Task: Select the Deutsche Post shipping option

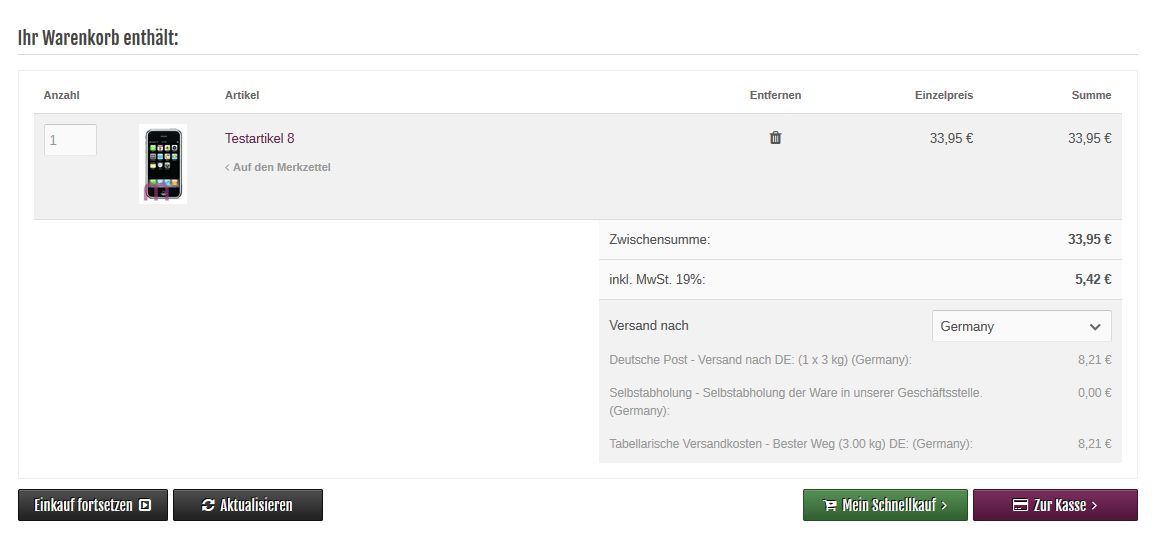Action: click(760, 360)
